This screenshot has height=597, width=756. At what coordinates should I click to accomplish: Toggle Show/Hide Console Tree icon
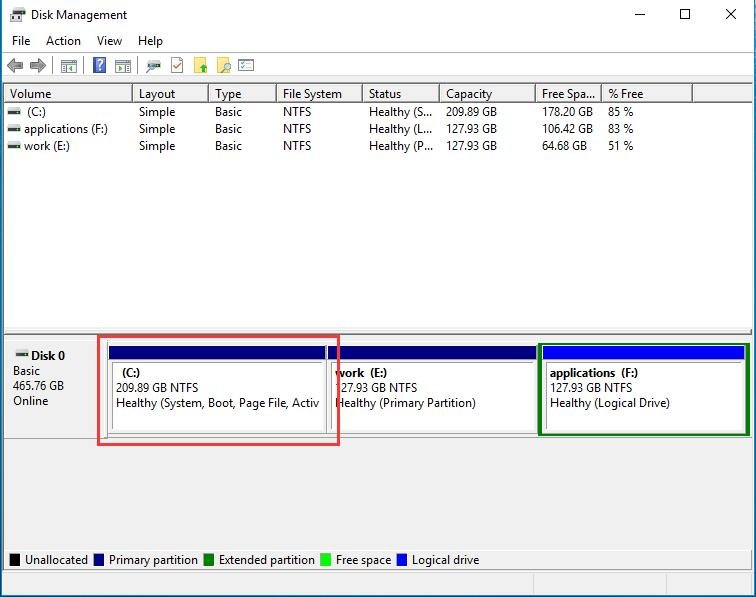pos(69,66)
